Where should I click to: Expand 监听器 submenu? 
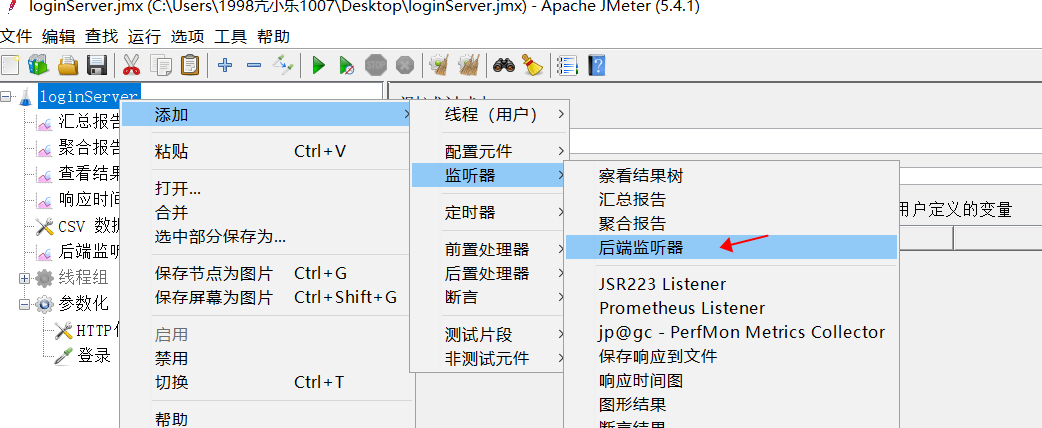click(x=489, y=175)
